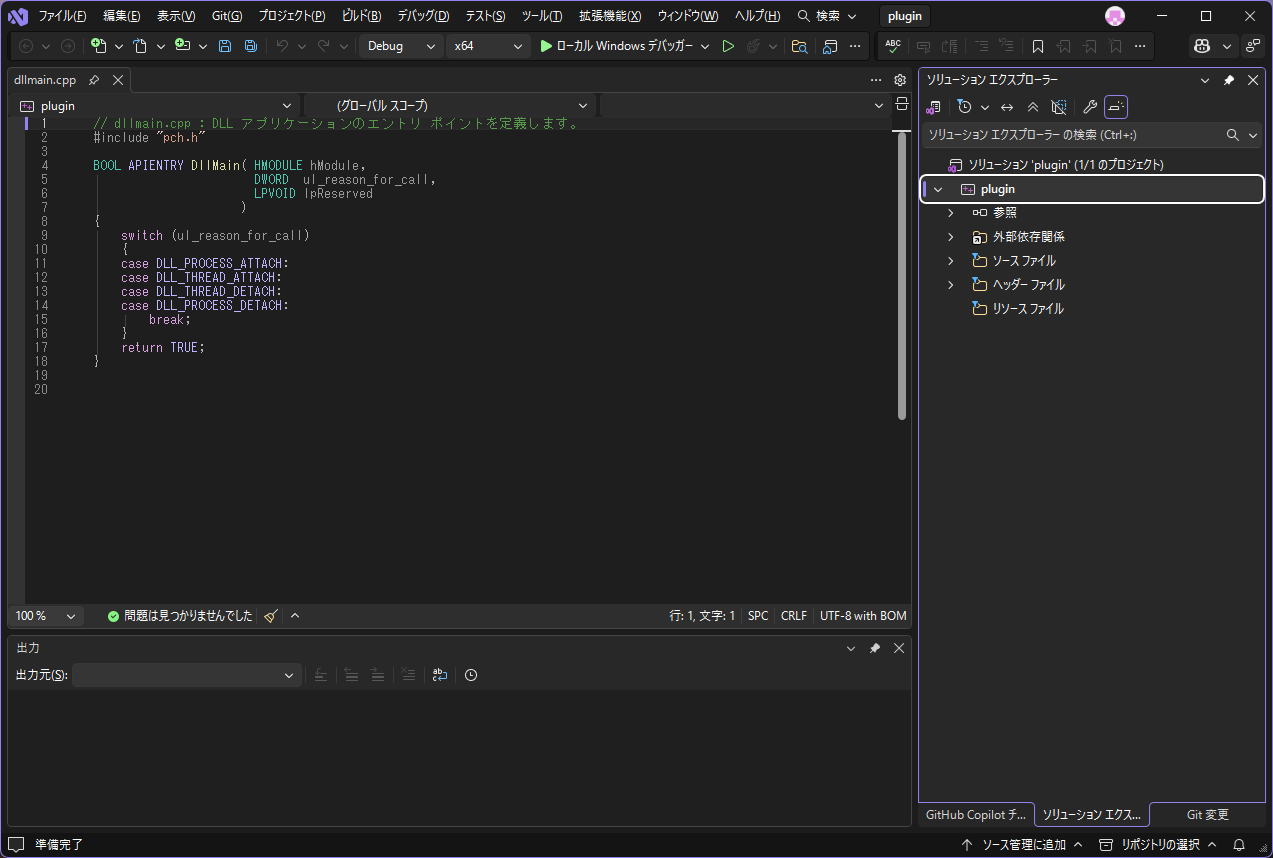Image resolution: width=1273 pixels, height=858 pixels.
Task: Open the global scope dropdown
Action: tap(449, 105)
